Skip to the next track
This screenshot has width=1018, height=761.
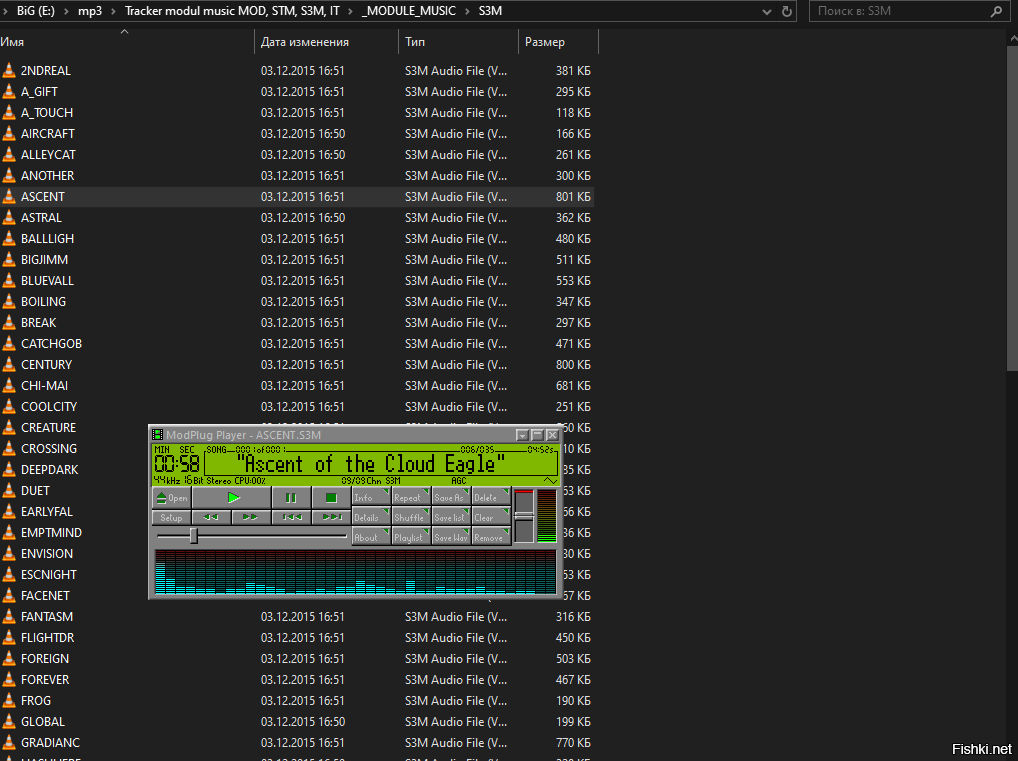coord(331,517)
